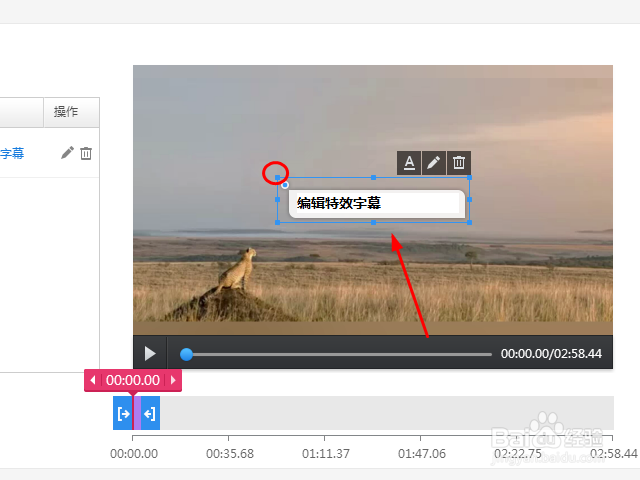The height and width of the screenshot is (480, 640).
Task: Click the 00:00.00/02:58.44 time display
Action: [x=551, y=354]
